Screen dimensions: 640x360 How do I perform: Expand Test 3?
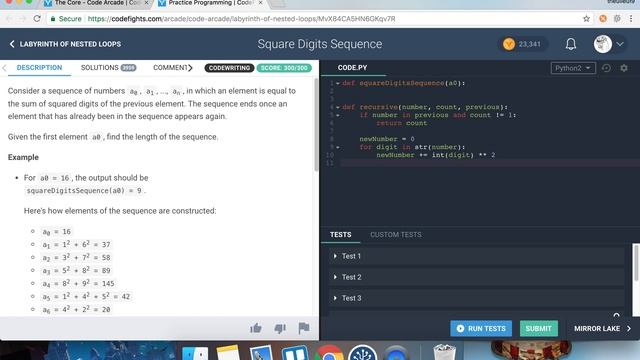(476, 298)
